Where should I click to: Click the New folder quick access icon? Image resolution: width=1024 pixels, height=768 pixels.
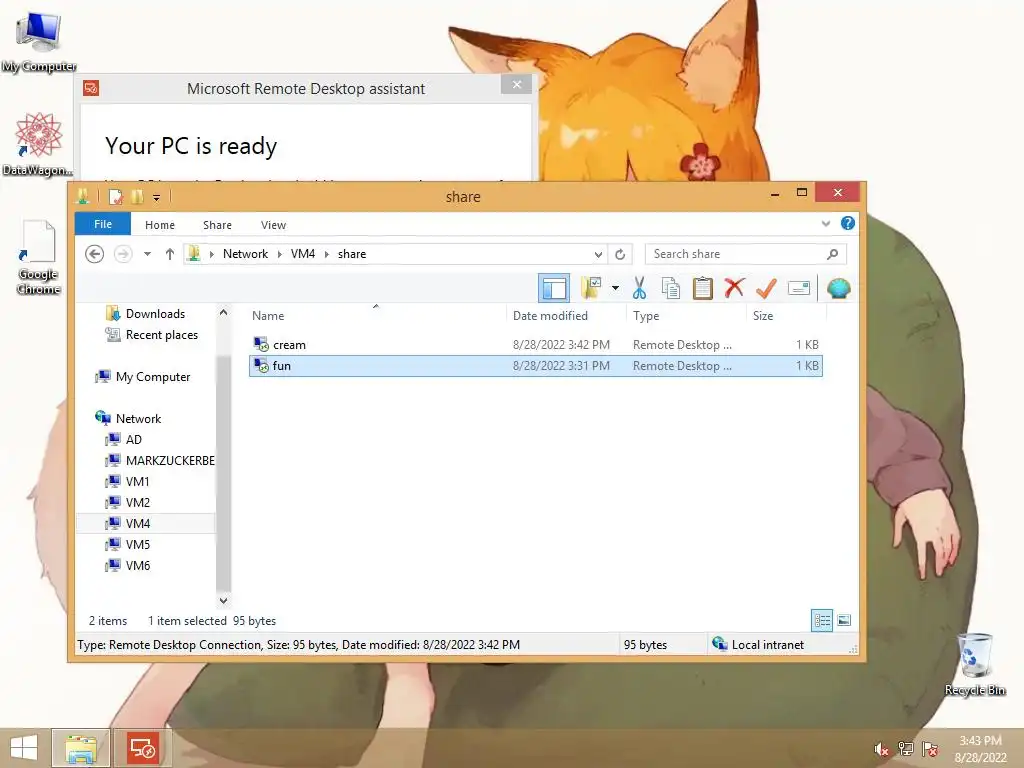coord(136,196)
